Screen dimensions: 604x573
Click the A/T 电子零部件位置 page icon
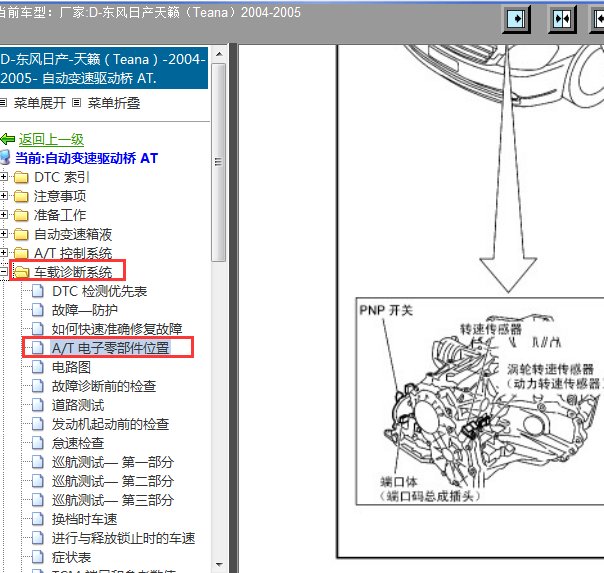[x=38, y=348]
